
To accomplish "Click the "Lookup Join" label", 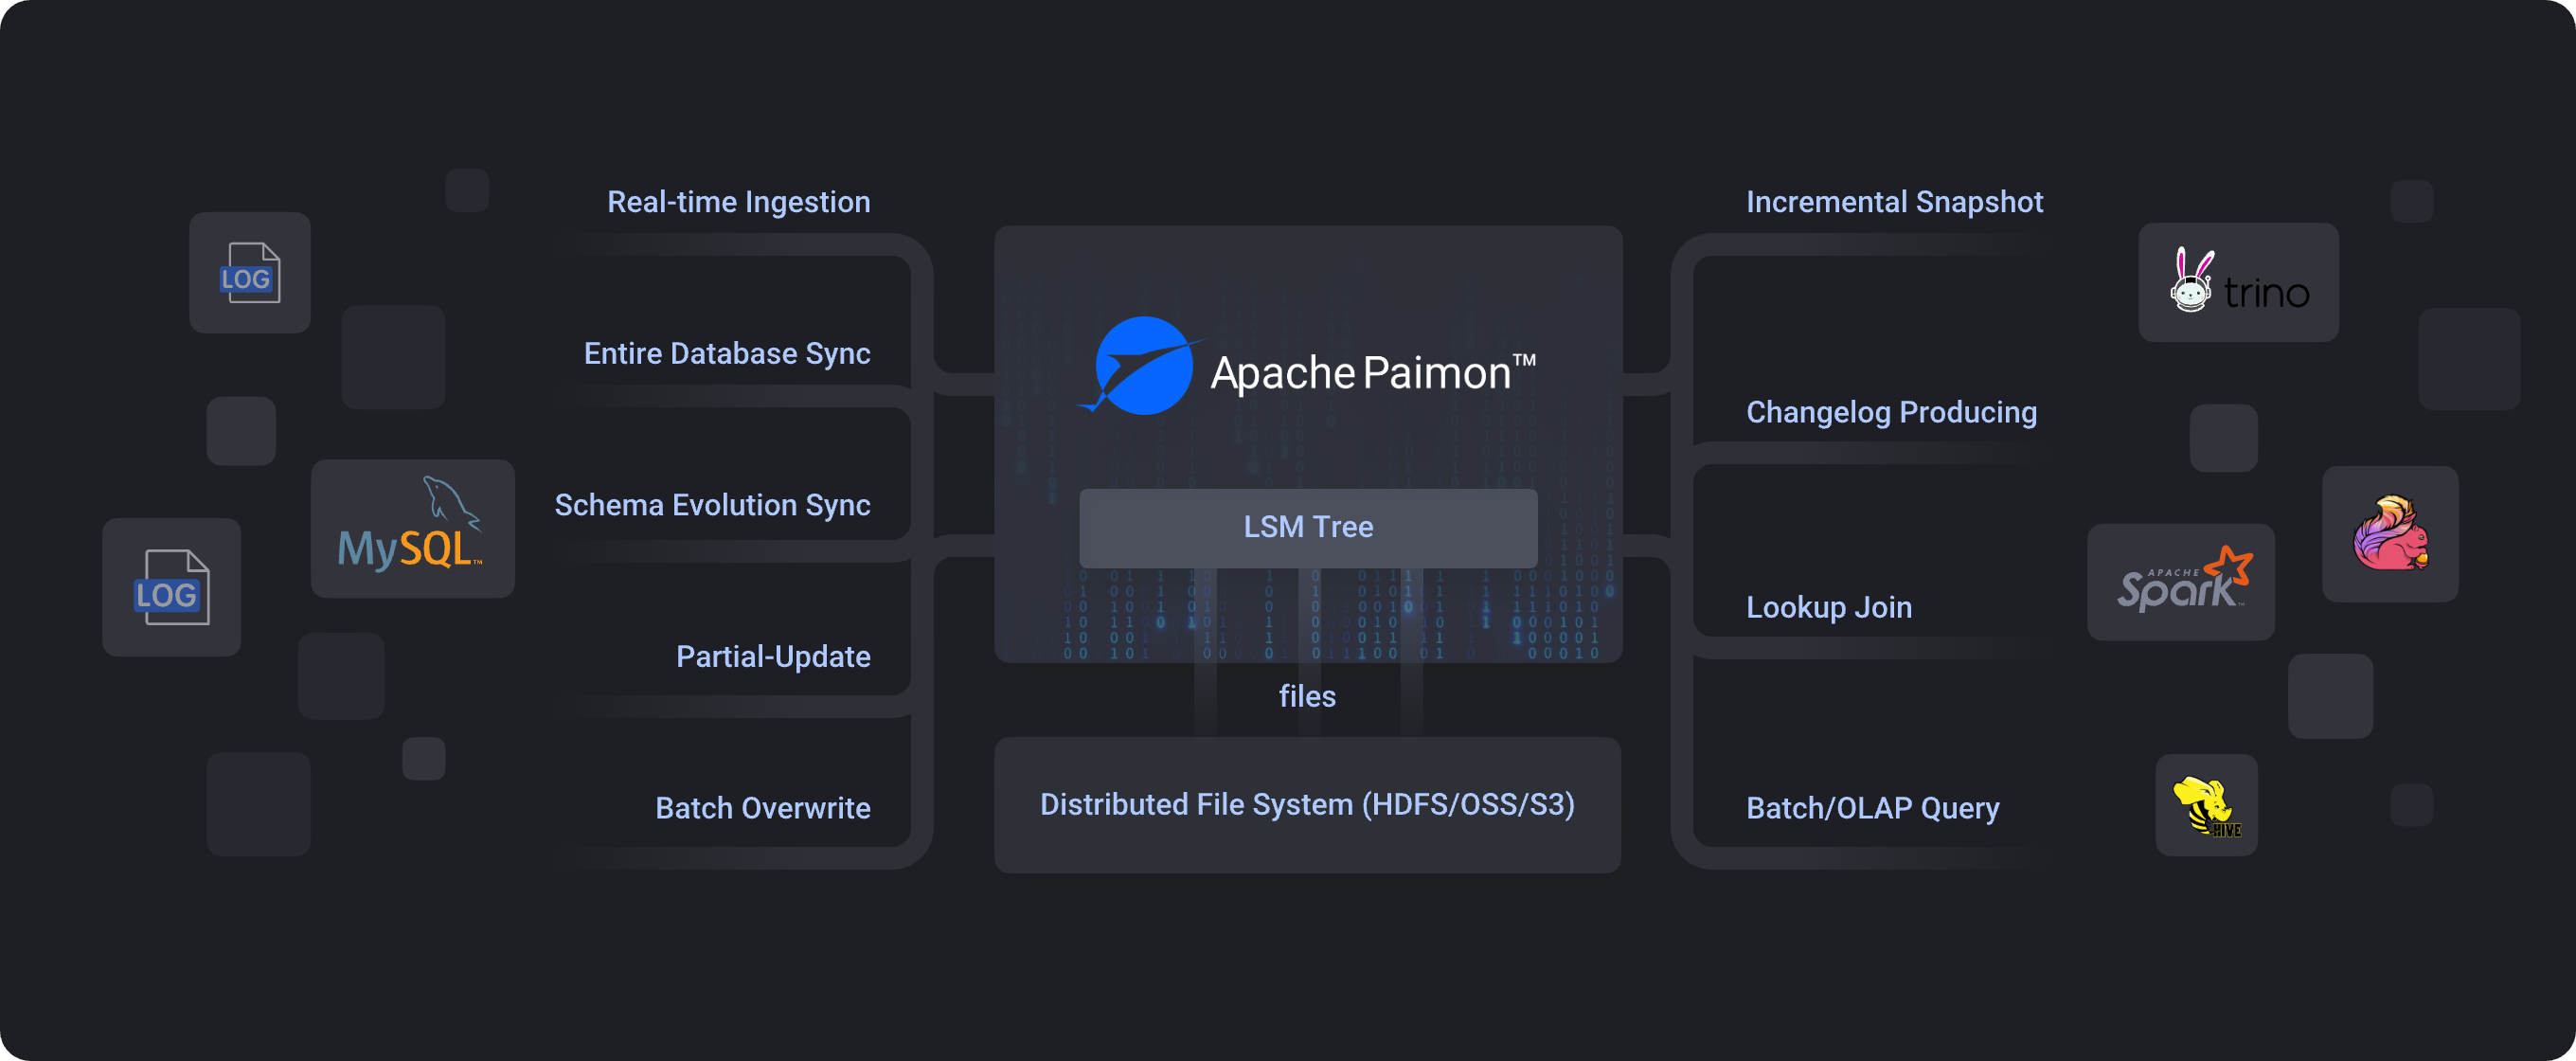I will (1829, 607).
